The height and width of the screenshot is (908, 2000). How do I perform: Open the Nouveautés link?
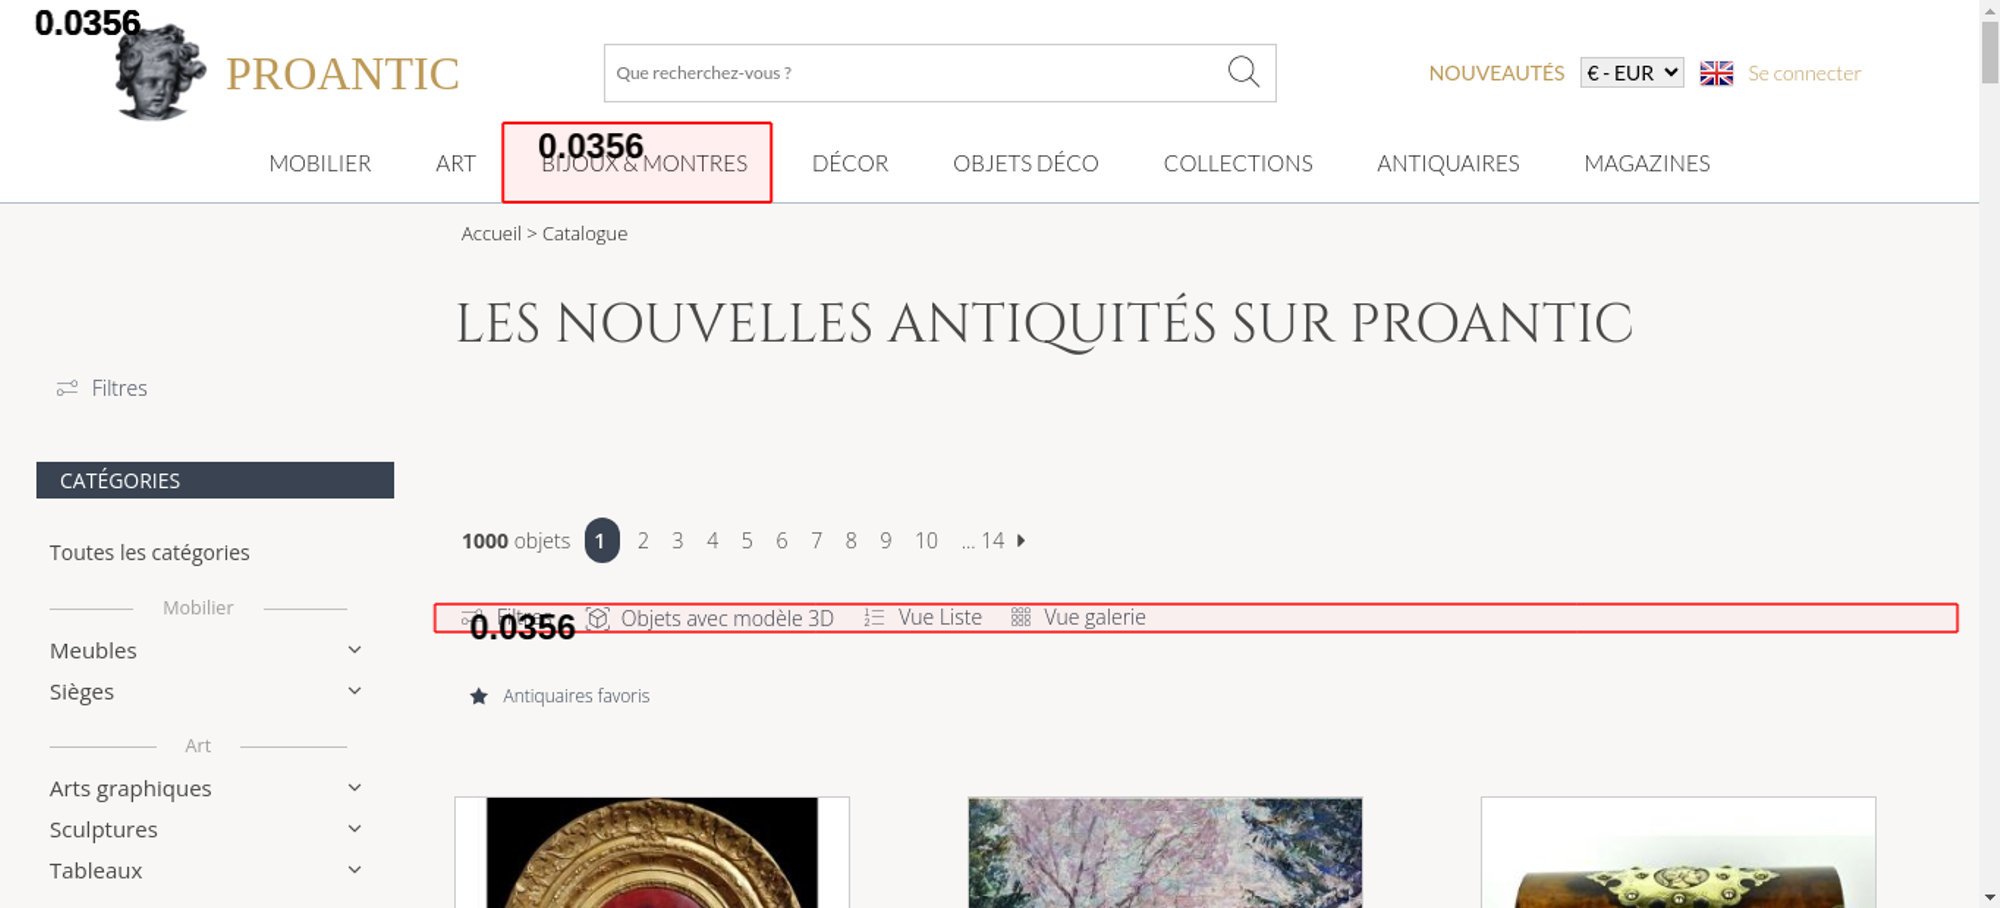pyautogui.click(x=1496, y=73)
